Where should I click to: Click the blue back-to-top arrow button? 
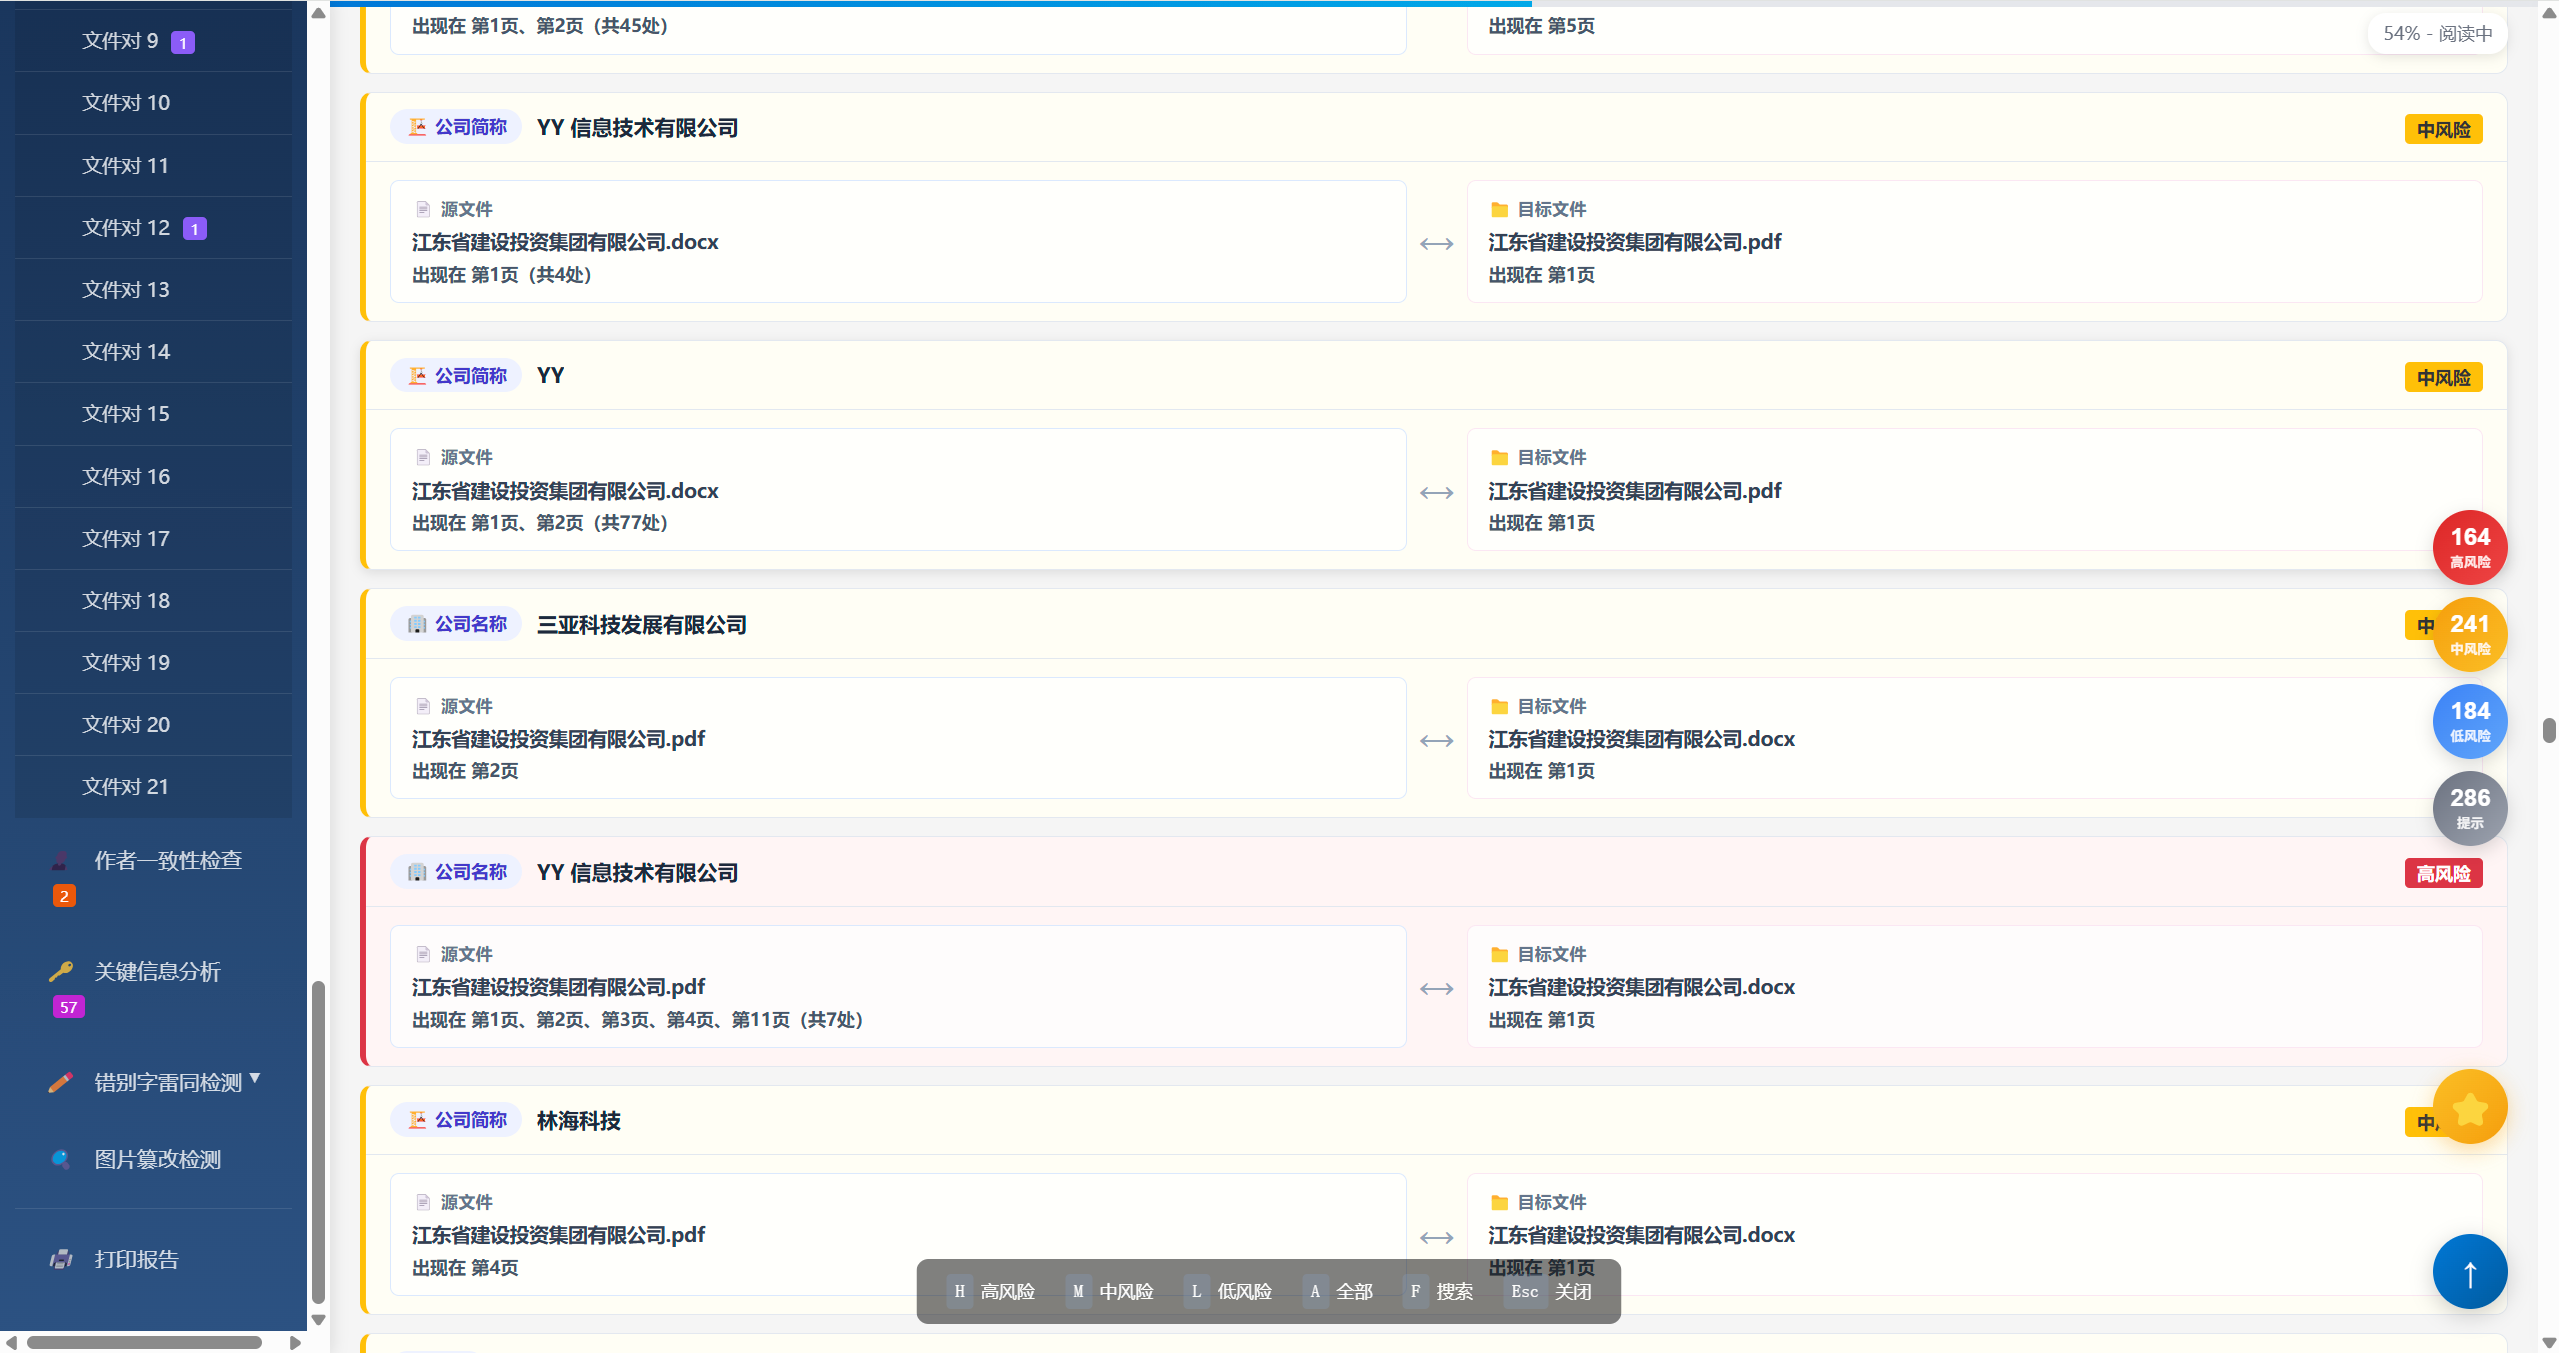(2469, 1272)
